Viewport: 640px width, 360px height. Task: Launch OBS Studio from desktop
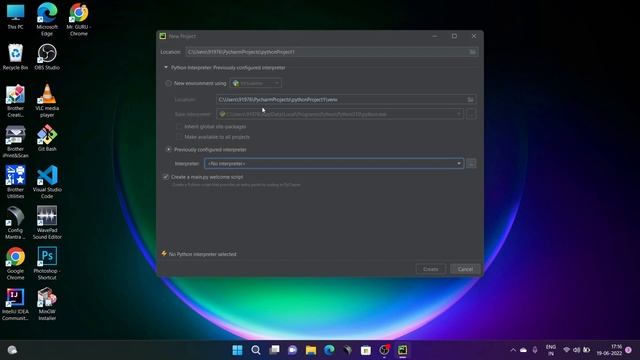tap(47, 57)
